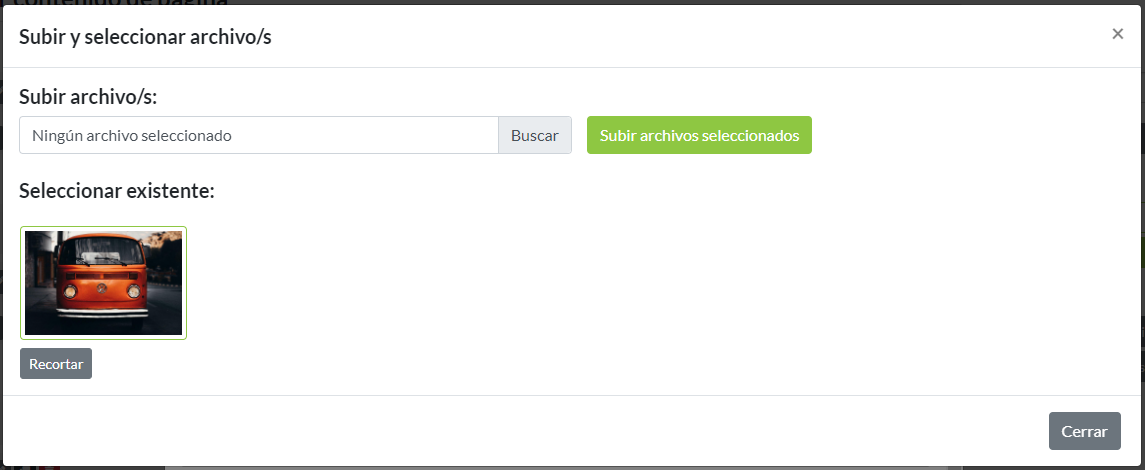This screenshot has width=1145, height=470.
Task: Click the van's windshield in the thumbnail
Action: click(x=103, y=253)
